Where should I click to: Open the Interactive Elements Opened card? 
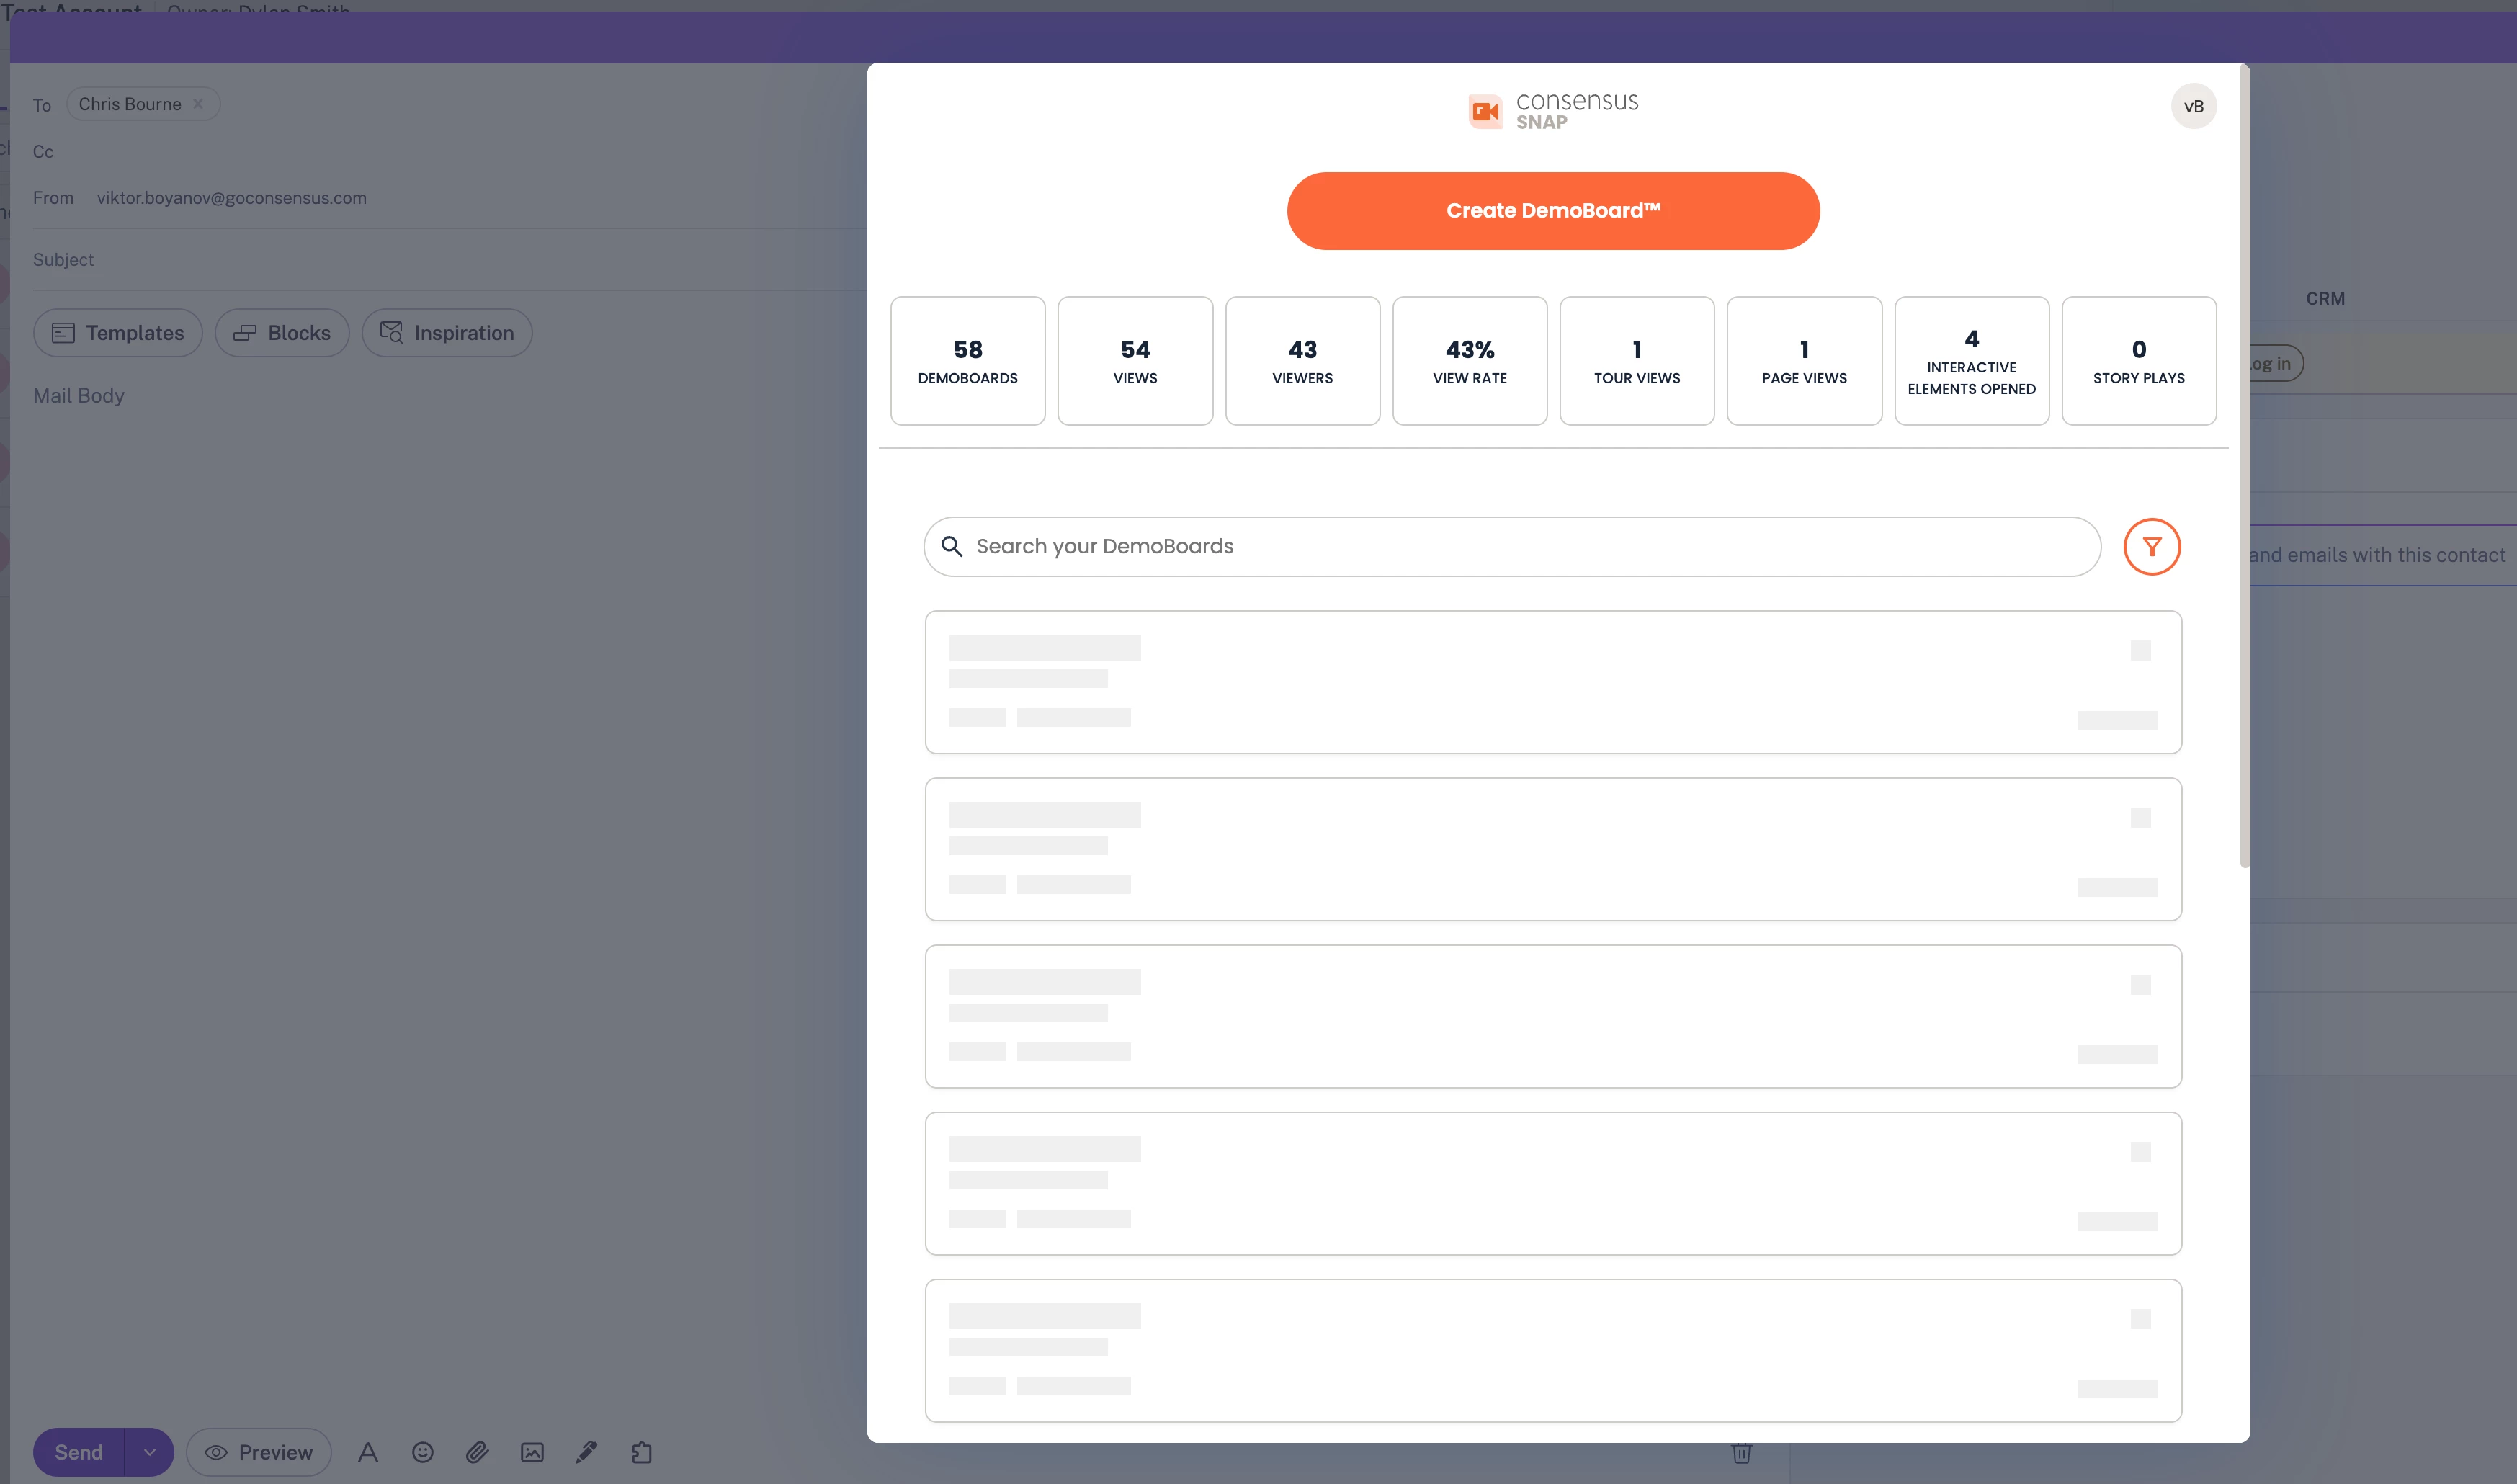pyautogui.click(x=1972, y=361)
